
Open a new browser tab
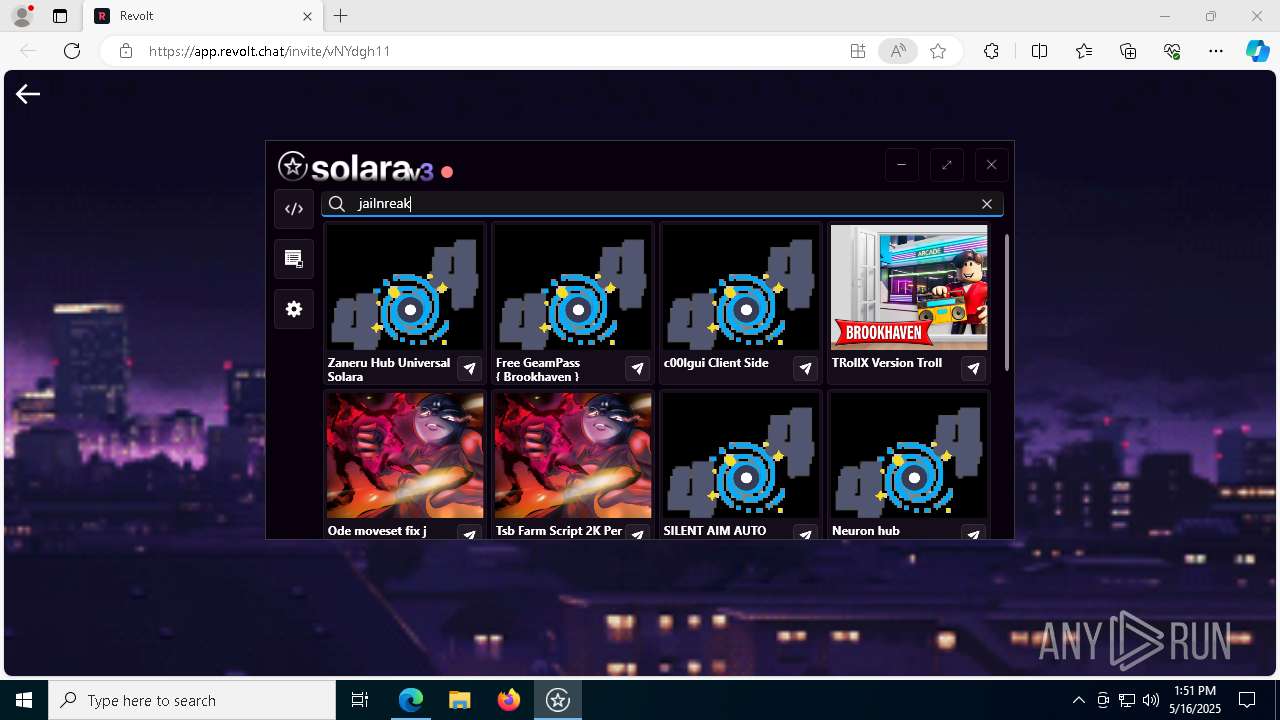341,16
